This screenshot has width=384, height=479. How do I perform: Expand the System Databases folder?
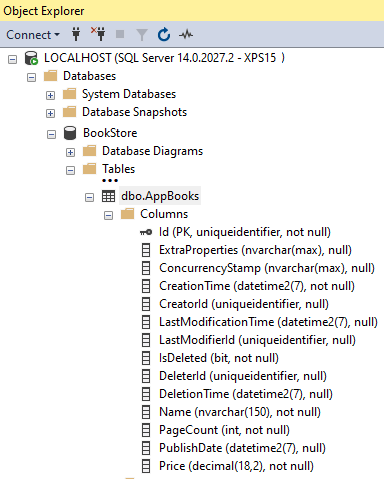pyautogui.click(x=50, y=95)
